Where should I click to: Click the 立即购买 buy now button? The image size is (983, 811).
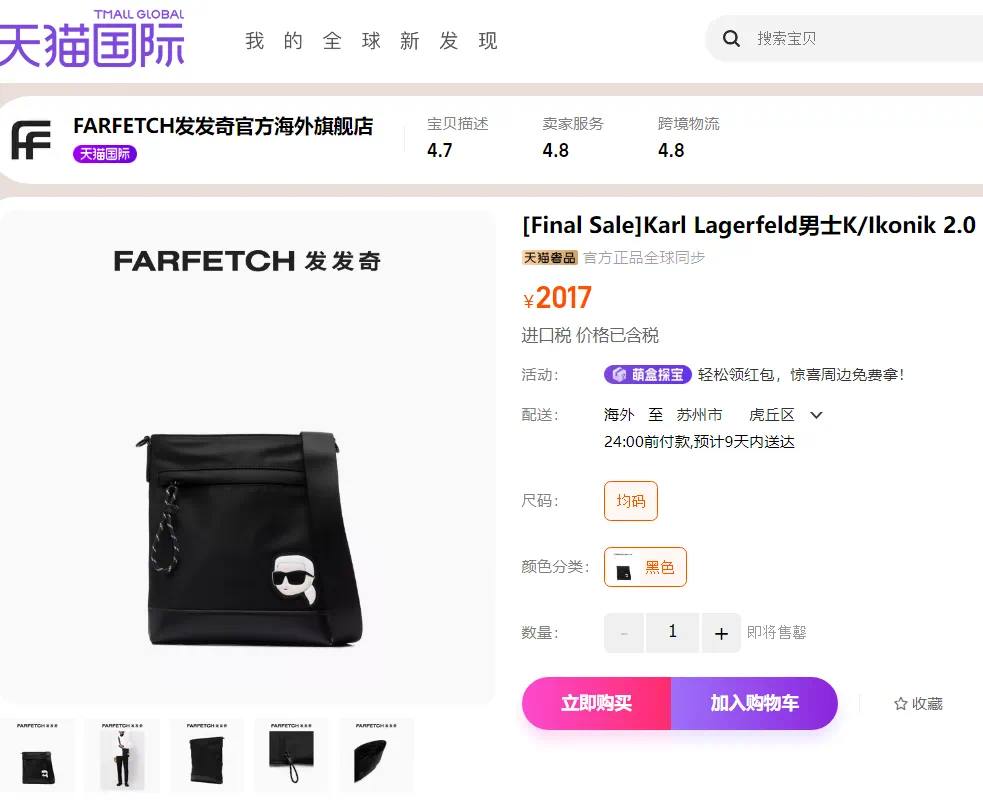tap(596, 703)
